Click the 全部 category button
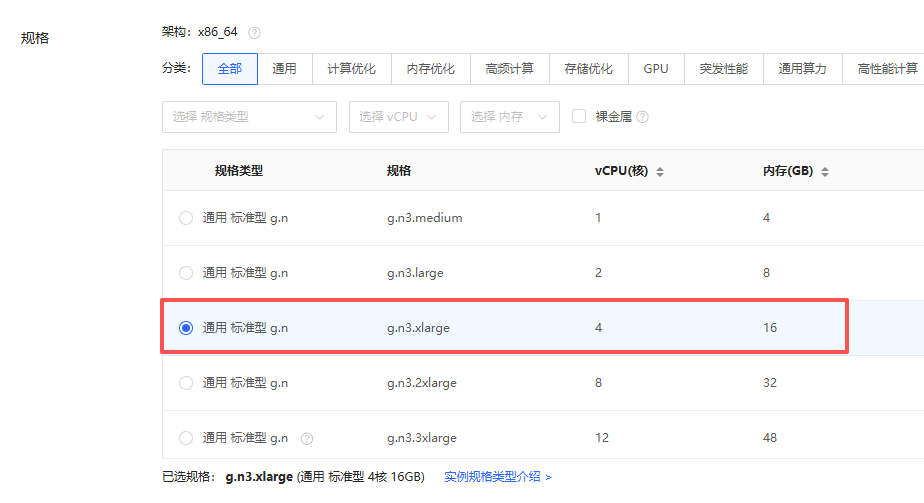Screen dimensions: 924x503 [x=229, y=69]
